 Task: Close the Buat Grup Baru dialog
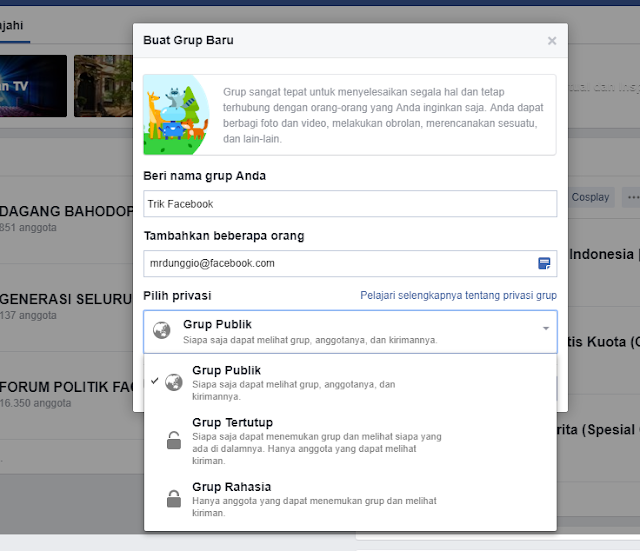(552, 41)
